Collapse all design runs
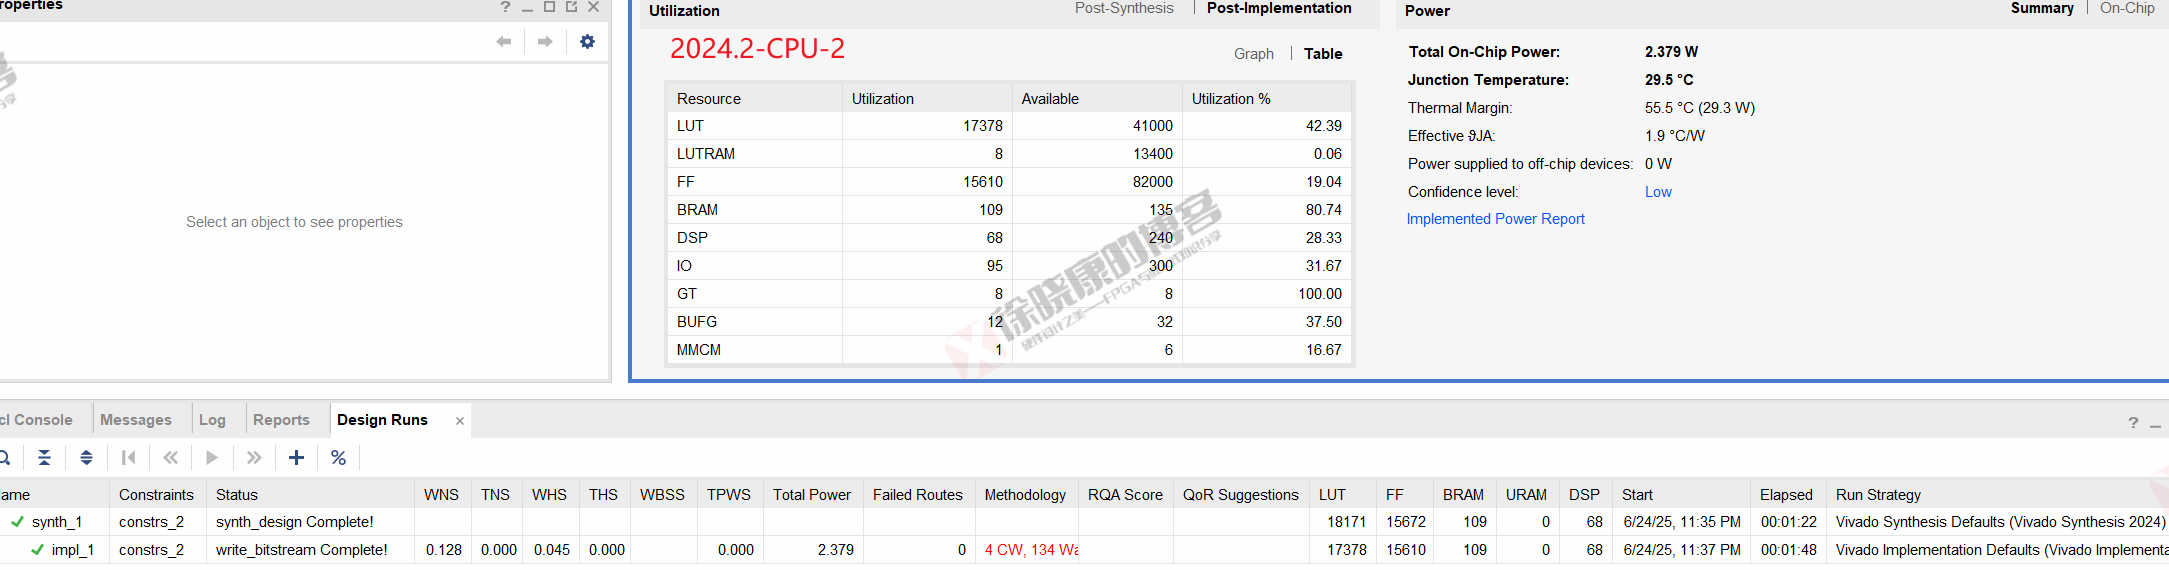The height and width of the screenshot is (570, 2169). tap(45, 457)
